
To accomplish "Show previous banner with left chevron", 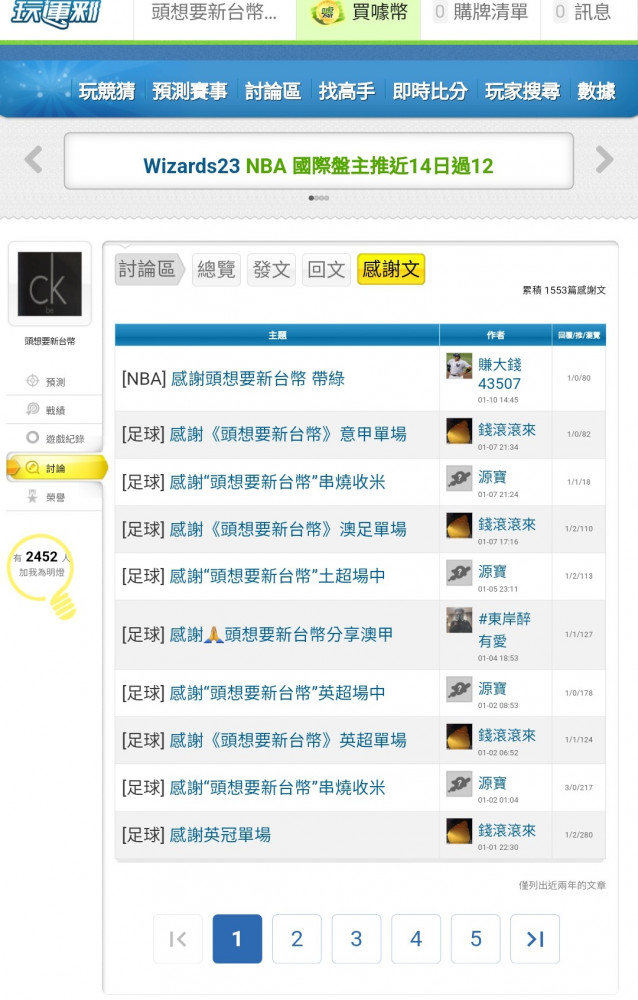I will tap(33, 159).
